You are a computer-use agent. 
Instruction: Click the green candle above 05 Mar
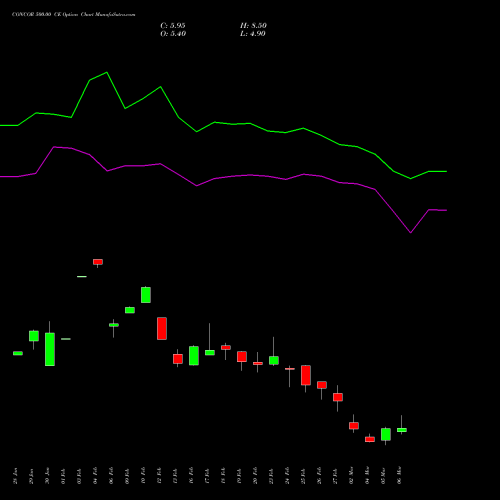[x=386, y=434]
